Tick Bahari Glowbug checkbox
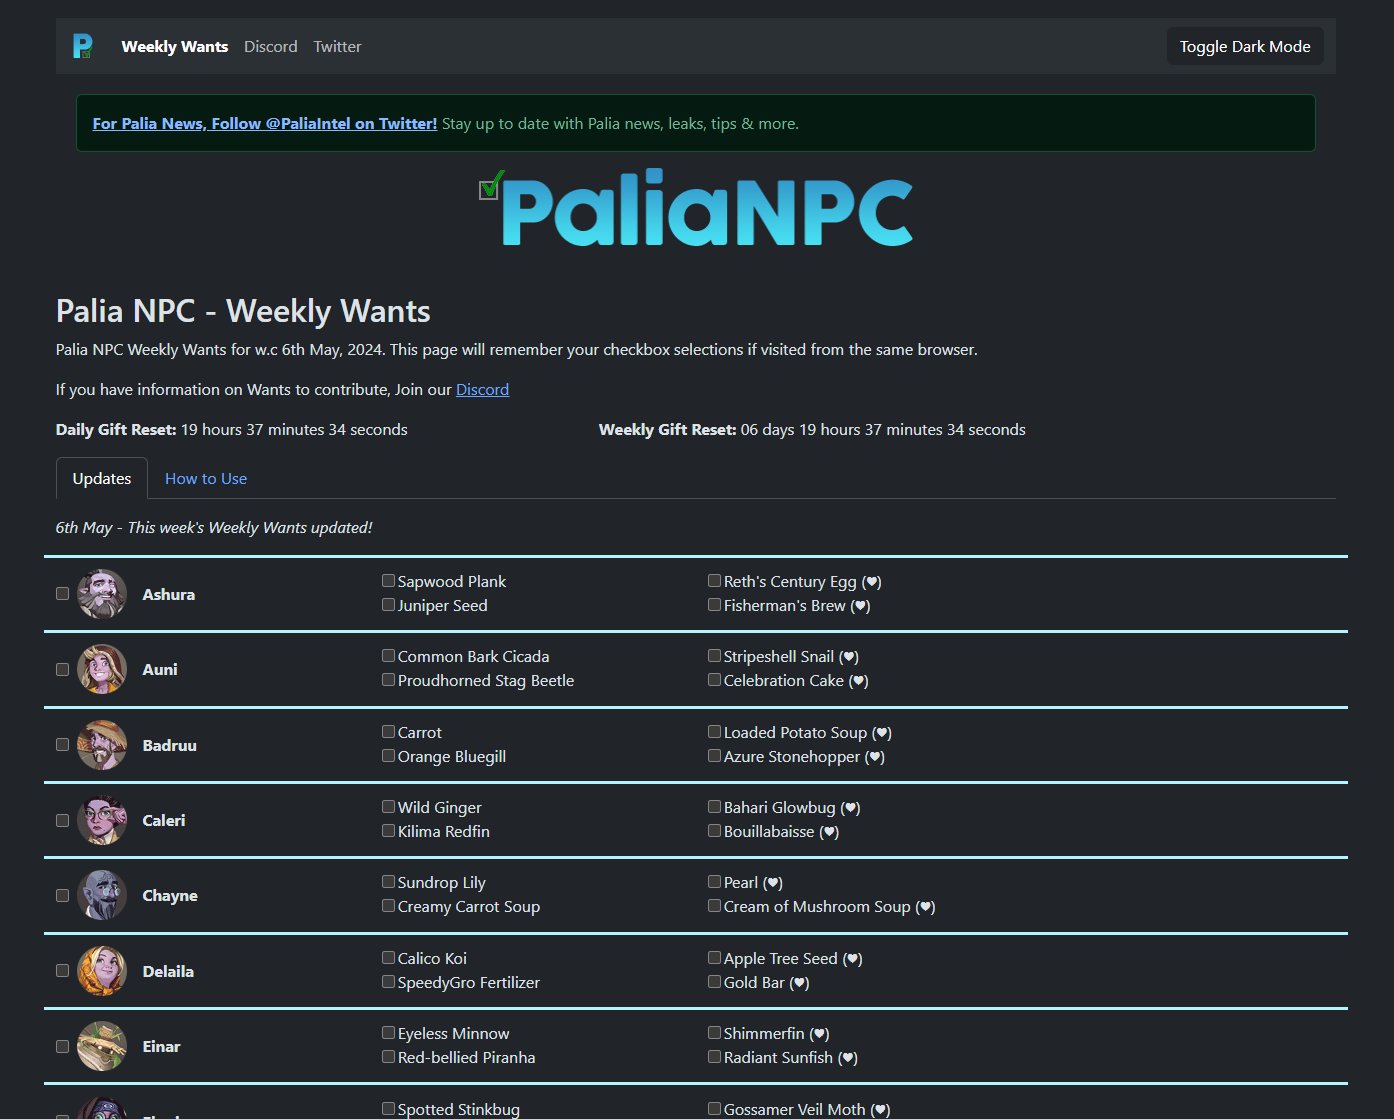This screenshot has height=1119, width=1394. 714,806
